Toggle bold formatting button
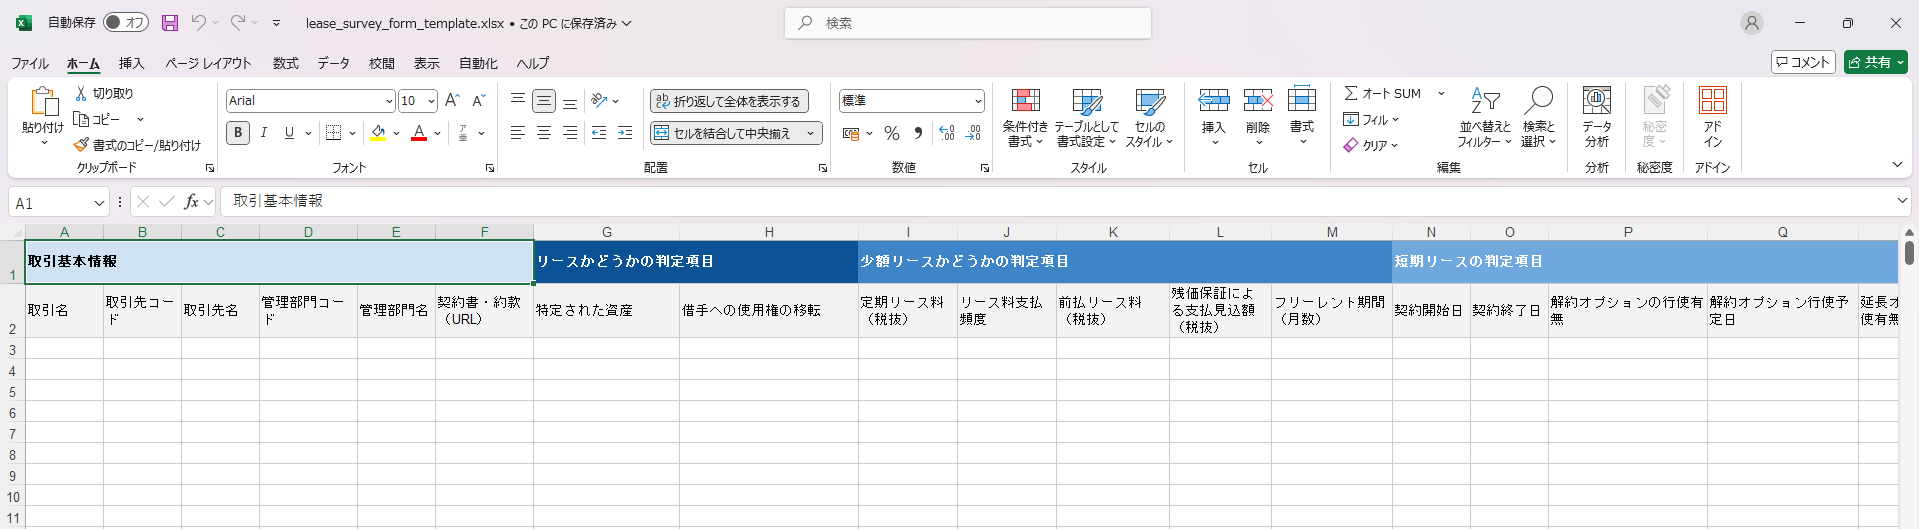The width and height of the screenshot is (1919, 529). pos(238,133)
